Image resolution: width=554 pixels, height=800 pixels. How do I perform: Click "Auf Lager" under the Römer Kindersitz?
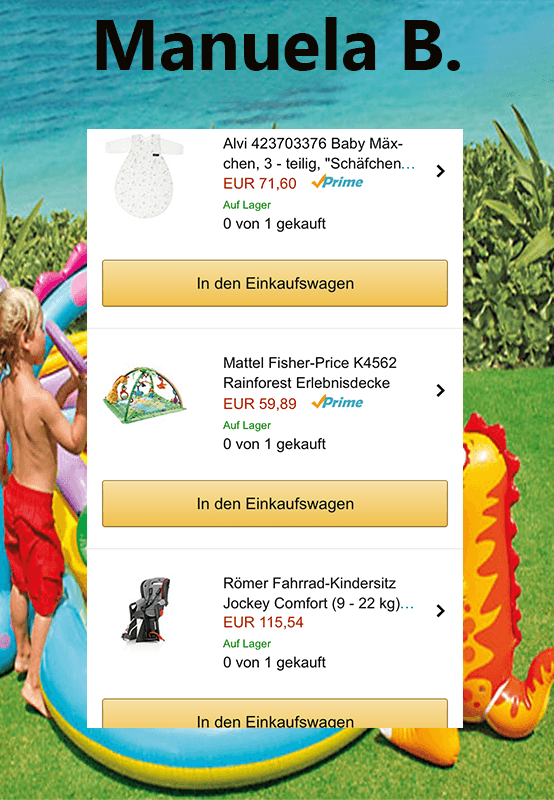coord(247,644)
